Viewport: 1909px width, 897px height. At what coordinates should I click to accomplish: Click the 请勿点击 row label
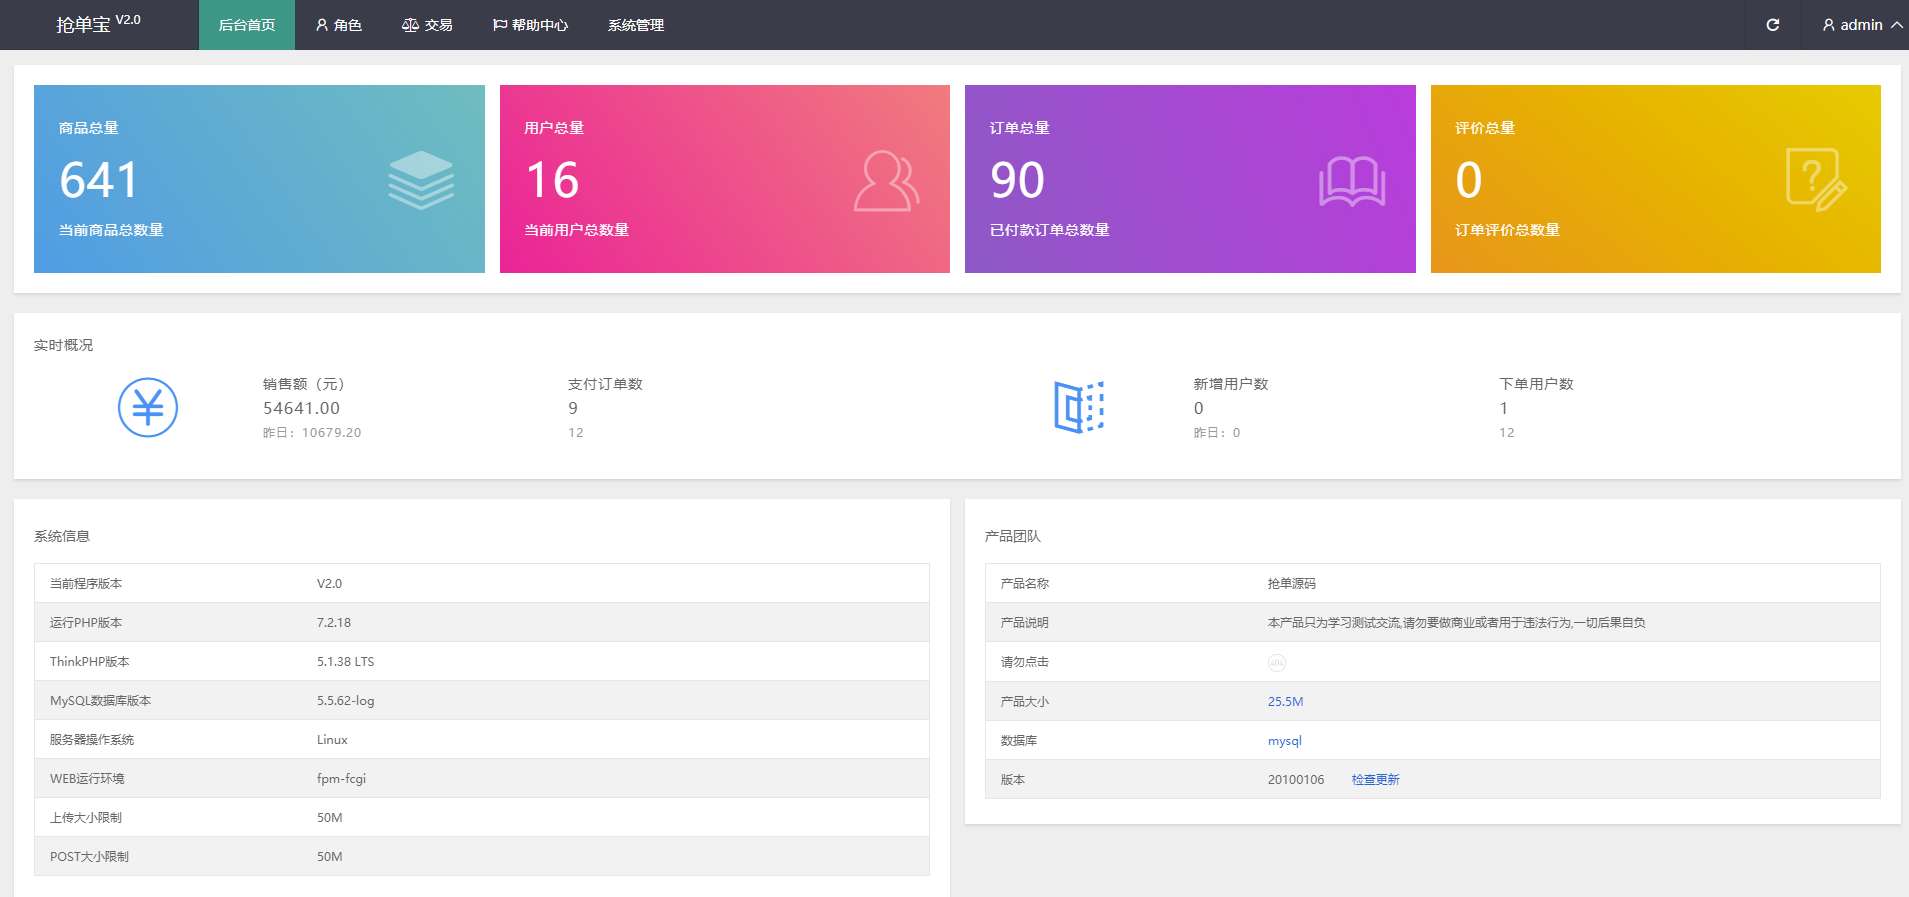tap(1025, 662)
